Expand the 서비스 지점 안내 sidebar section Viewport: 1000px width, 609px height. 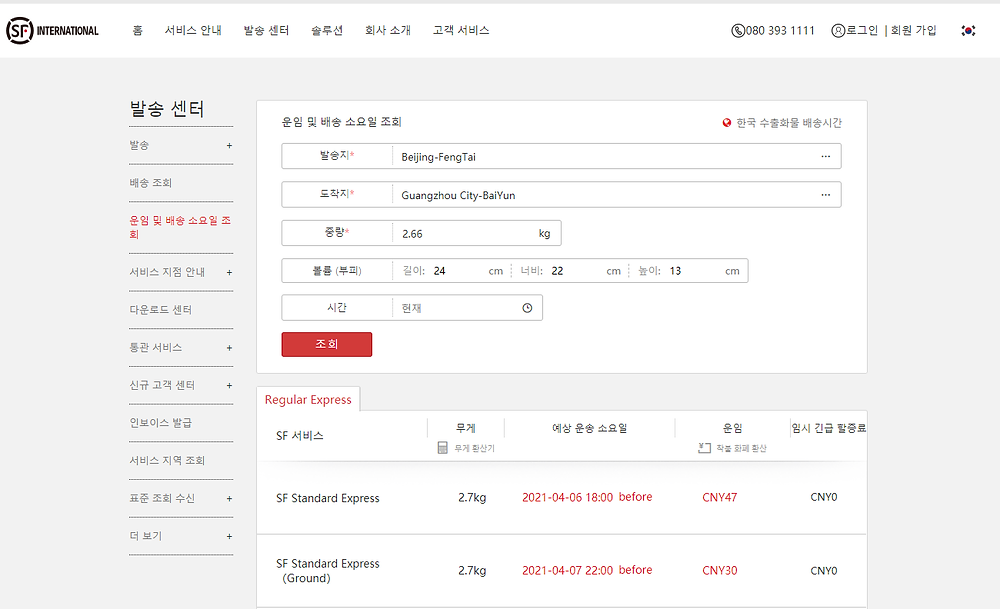pyautogui.click(x=229, y=273)
